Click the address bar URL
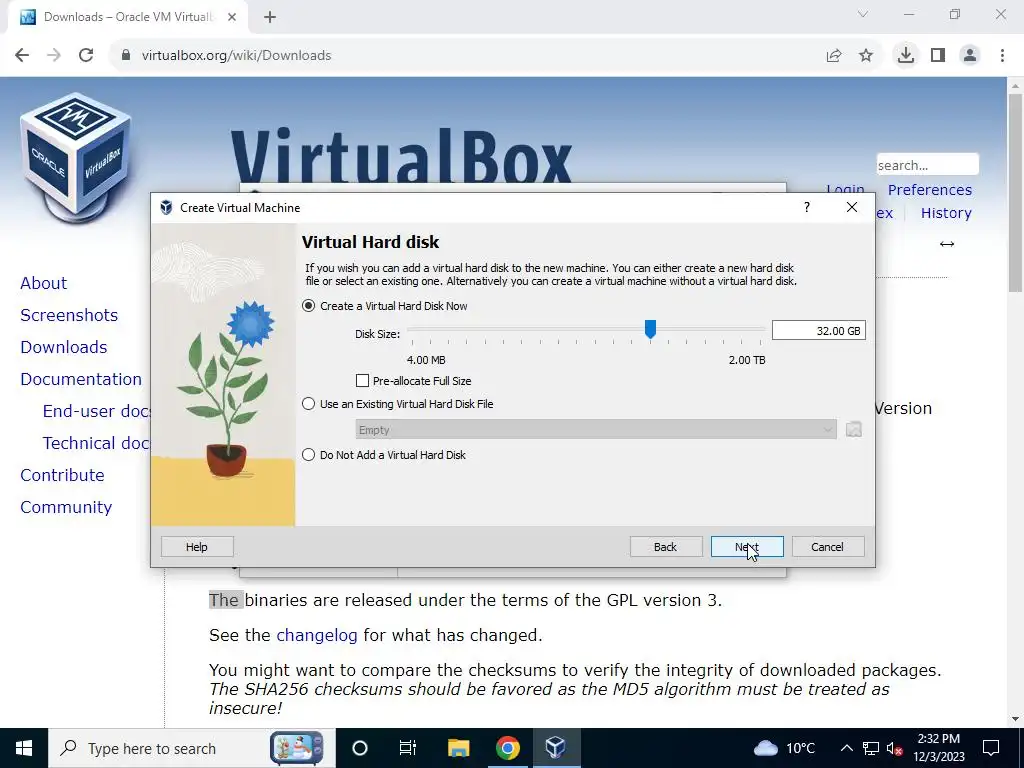The height and width of the screenshot is (768, 1024). [236, 56]
